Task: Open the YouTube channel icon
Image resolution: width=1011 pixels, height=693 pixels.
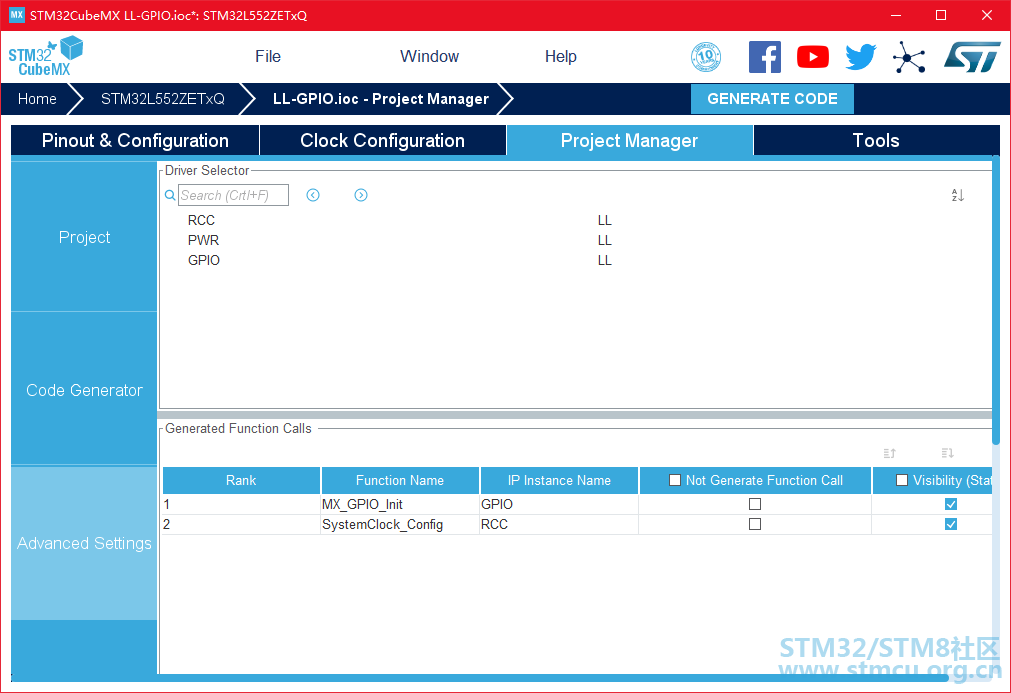Action: coord(812,57)
